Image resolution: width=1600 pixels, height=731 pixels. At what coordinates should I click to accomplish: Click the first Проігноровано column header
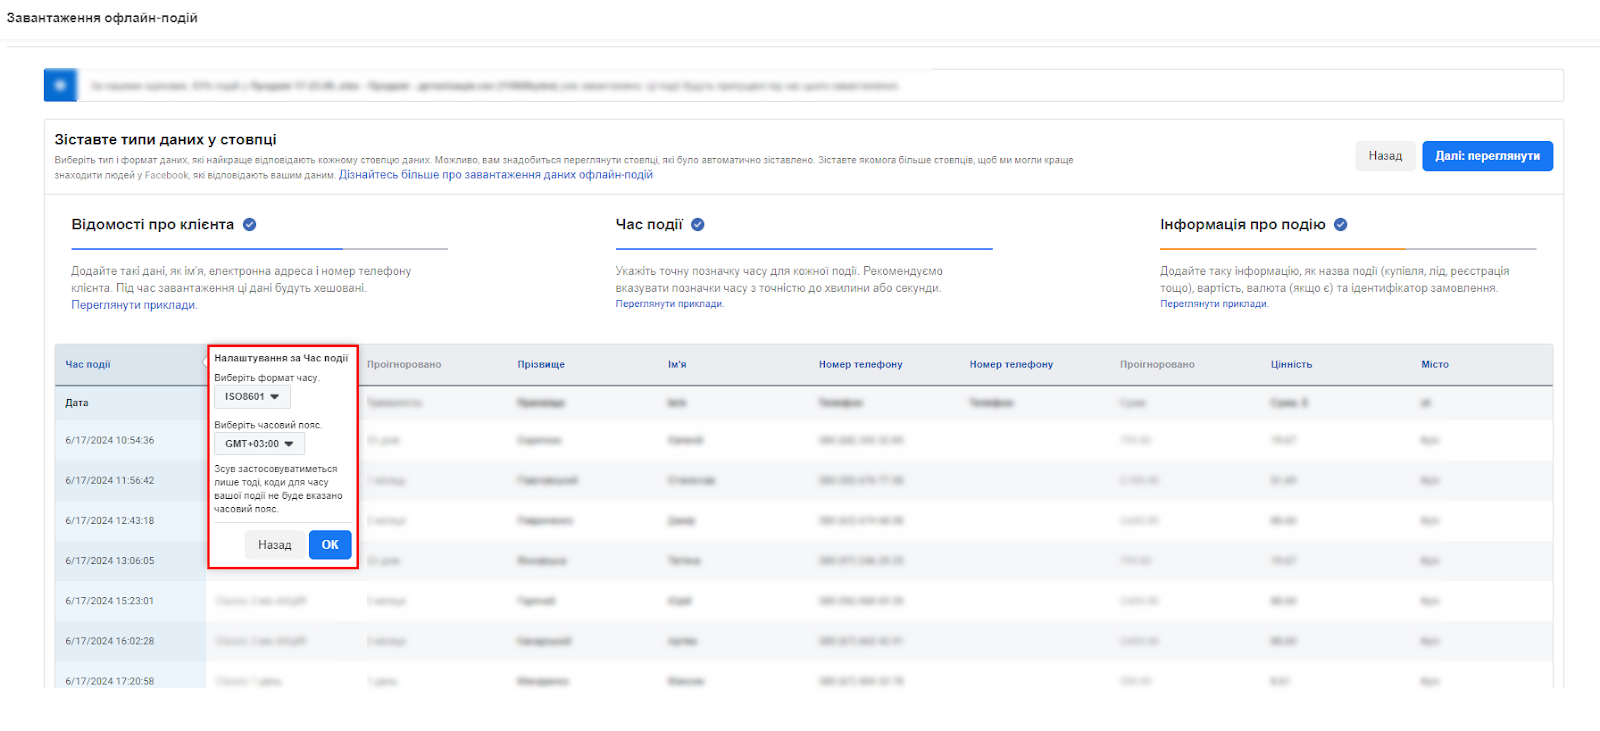click(404, 365)
